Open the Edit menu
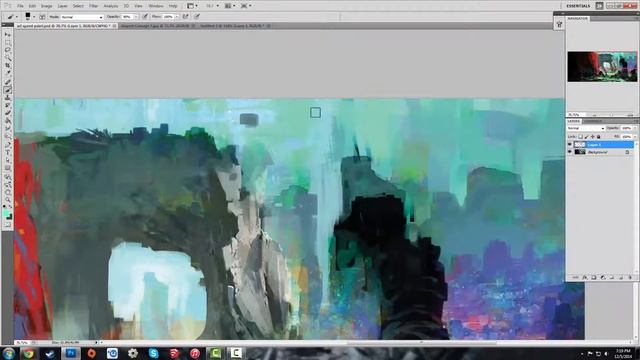 click(32, 6)
